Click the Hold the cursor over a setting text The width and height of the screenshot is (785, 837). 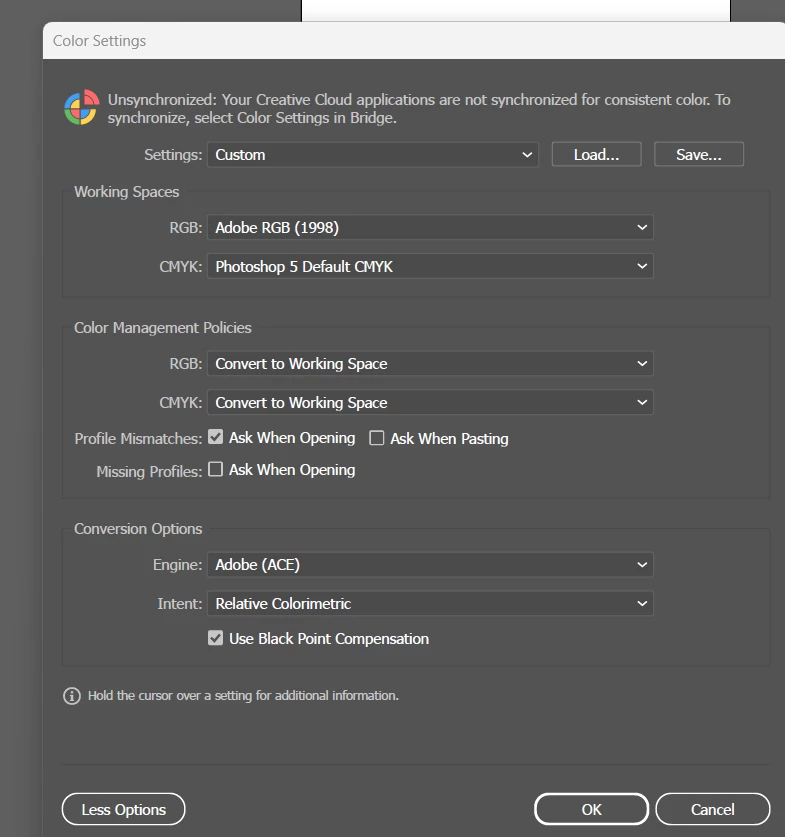243,696
